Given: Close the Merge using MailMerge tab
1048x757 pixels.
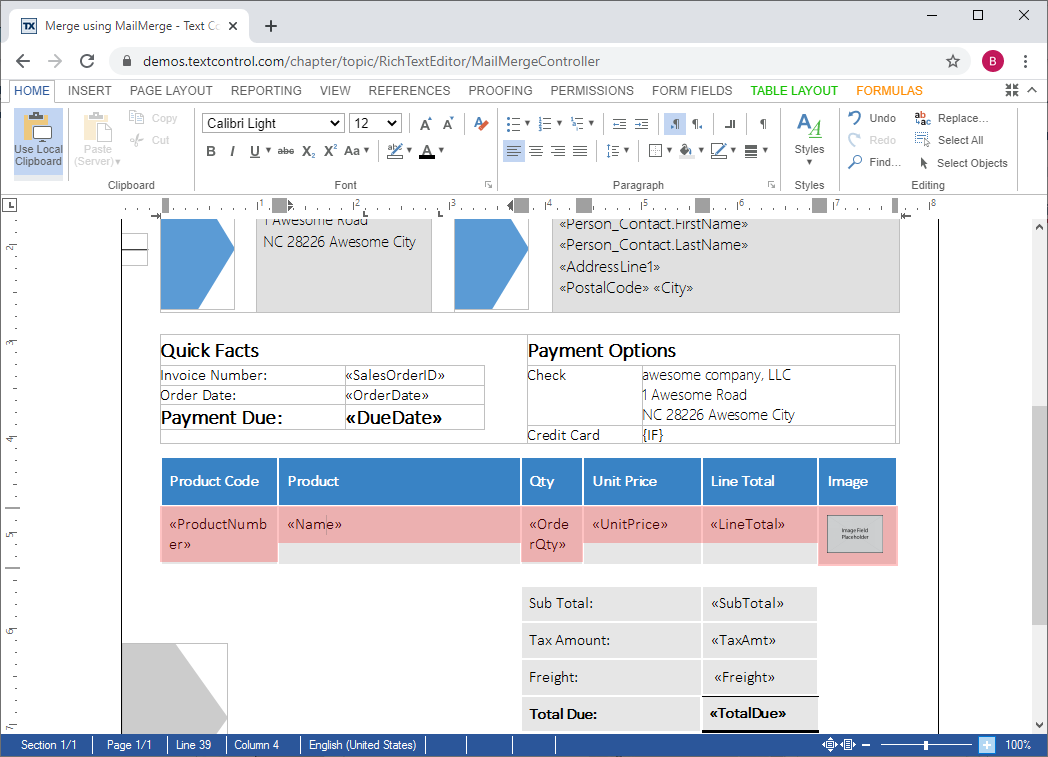Looking at the screenshot, I should 233,26.
